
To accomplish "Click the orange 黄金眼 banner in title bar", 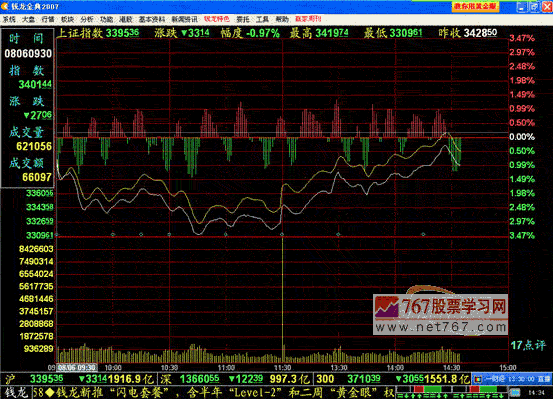I will 475,6.
